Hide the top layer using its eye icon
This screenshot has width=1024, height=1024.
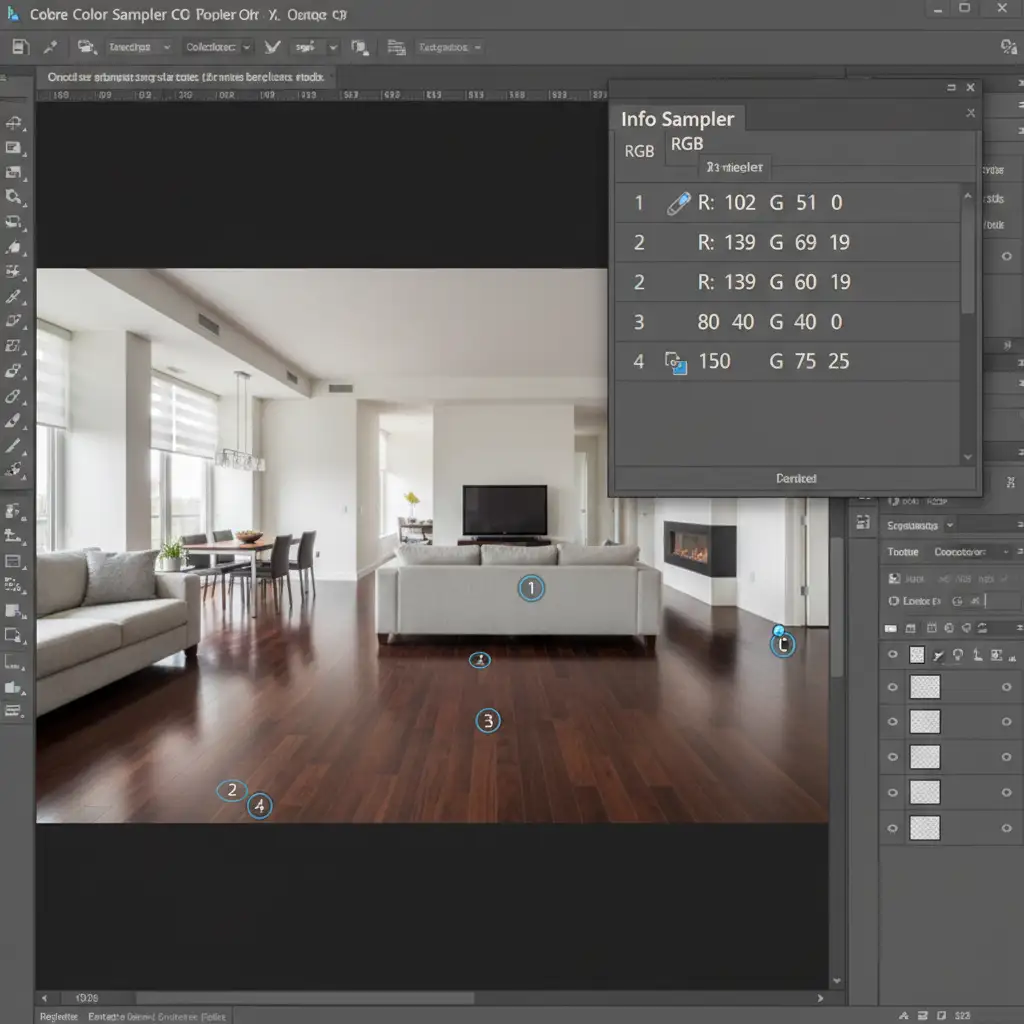tap(893, 655)
